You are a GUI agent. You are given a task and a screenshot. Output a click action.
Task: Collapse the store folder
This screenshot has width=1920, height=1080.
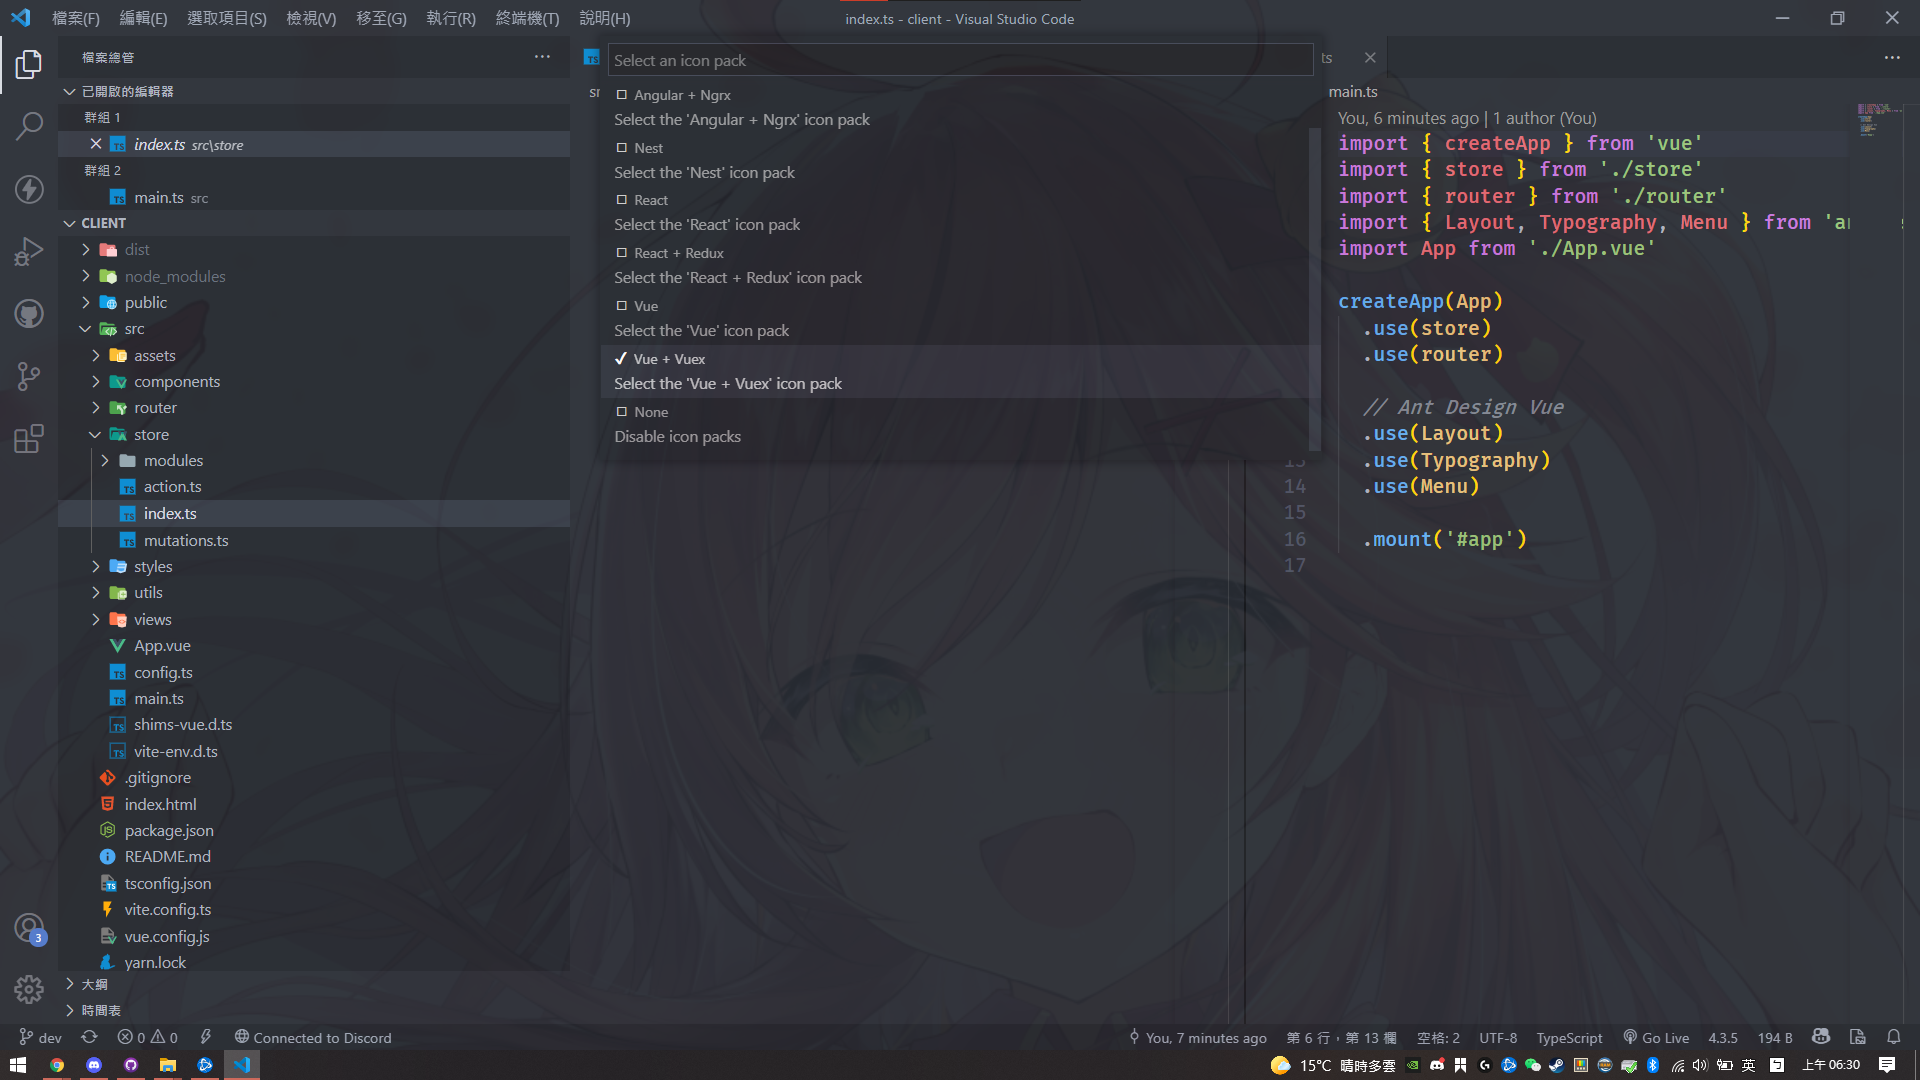[x=96, y=434]
